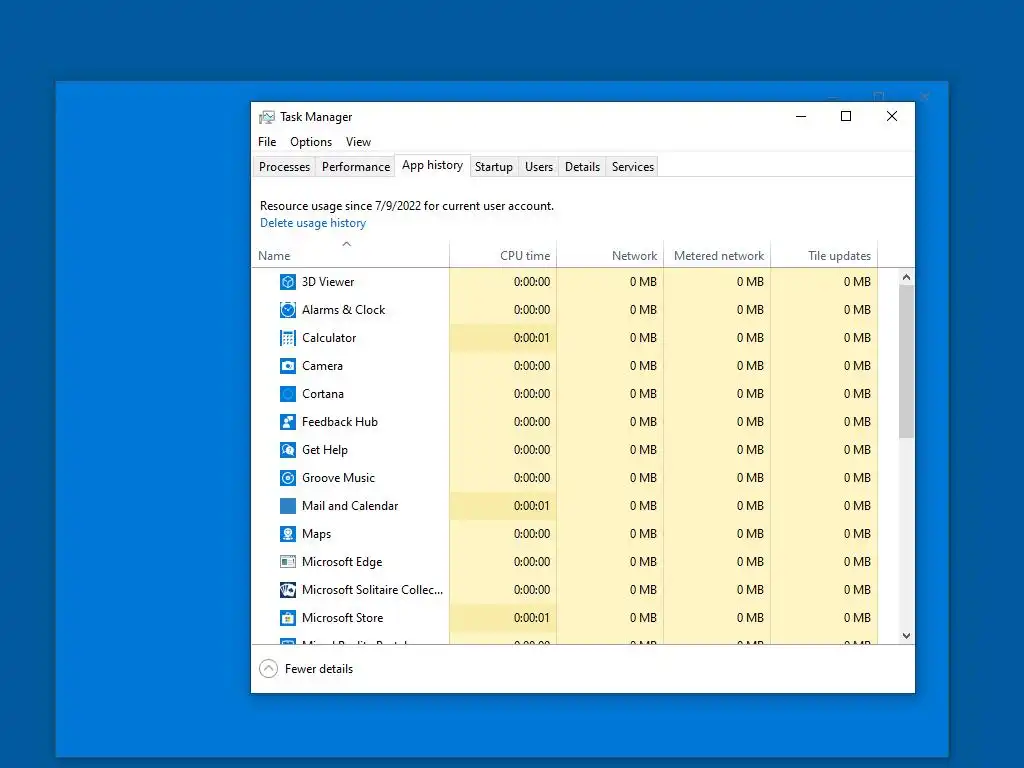
Task: Switch to the Startup tab
Action: click(494, 167)
